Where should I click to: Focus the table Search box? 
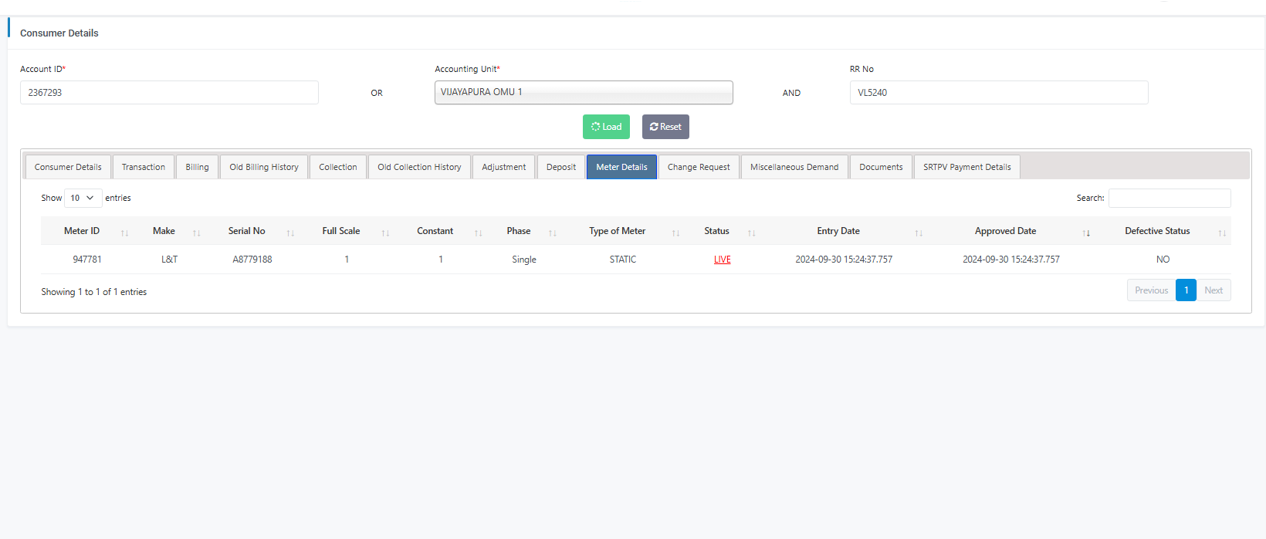[x=1169, y=198]
